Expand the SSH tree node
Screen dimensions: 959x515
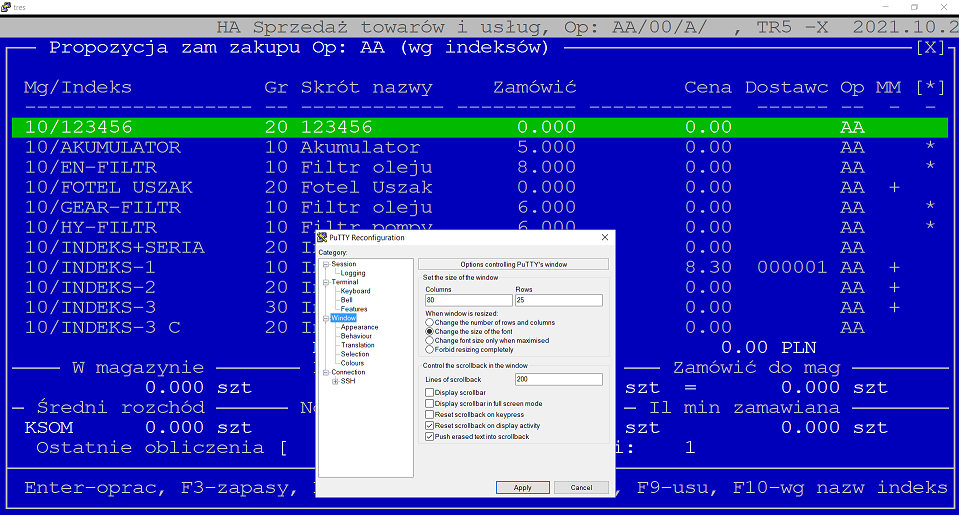(x=335, y=382)
